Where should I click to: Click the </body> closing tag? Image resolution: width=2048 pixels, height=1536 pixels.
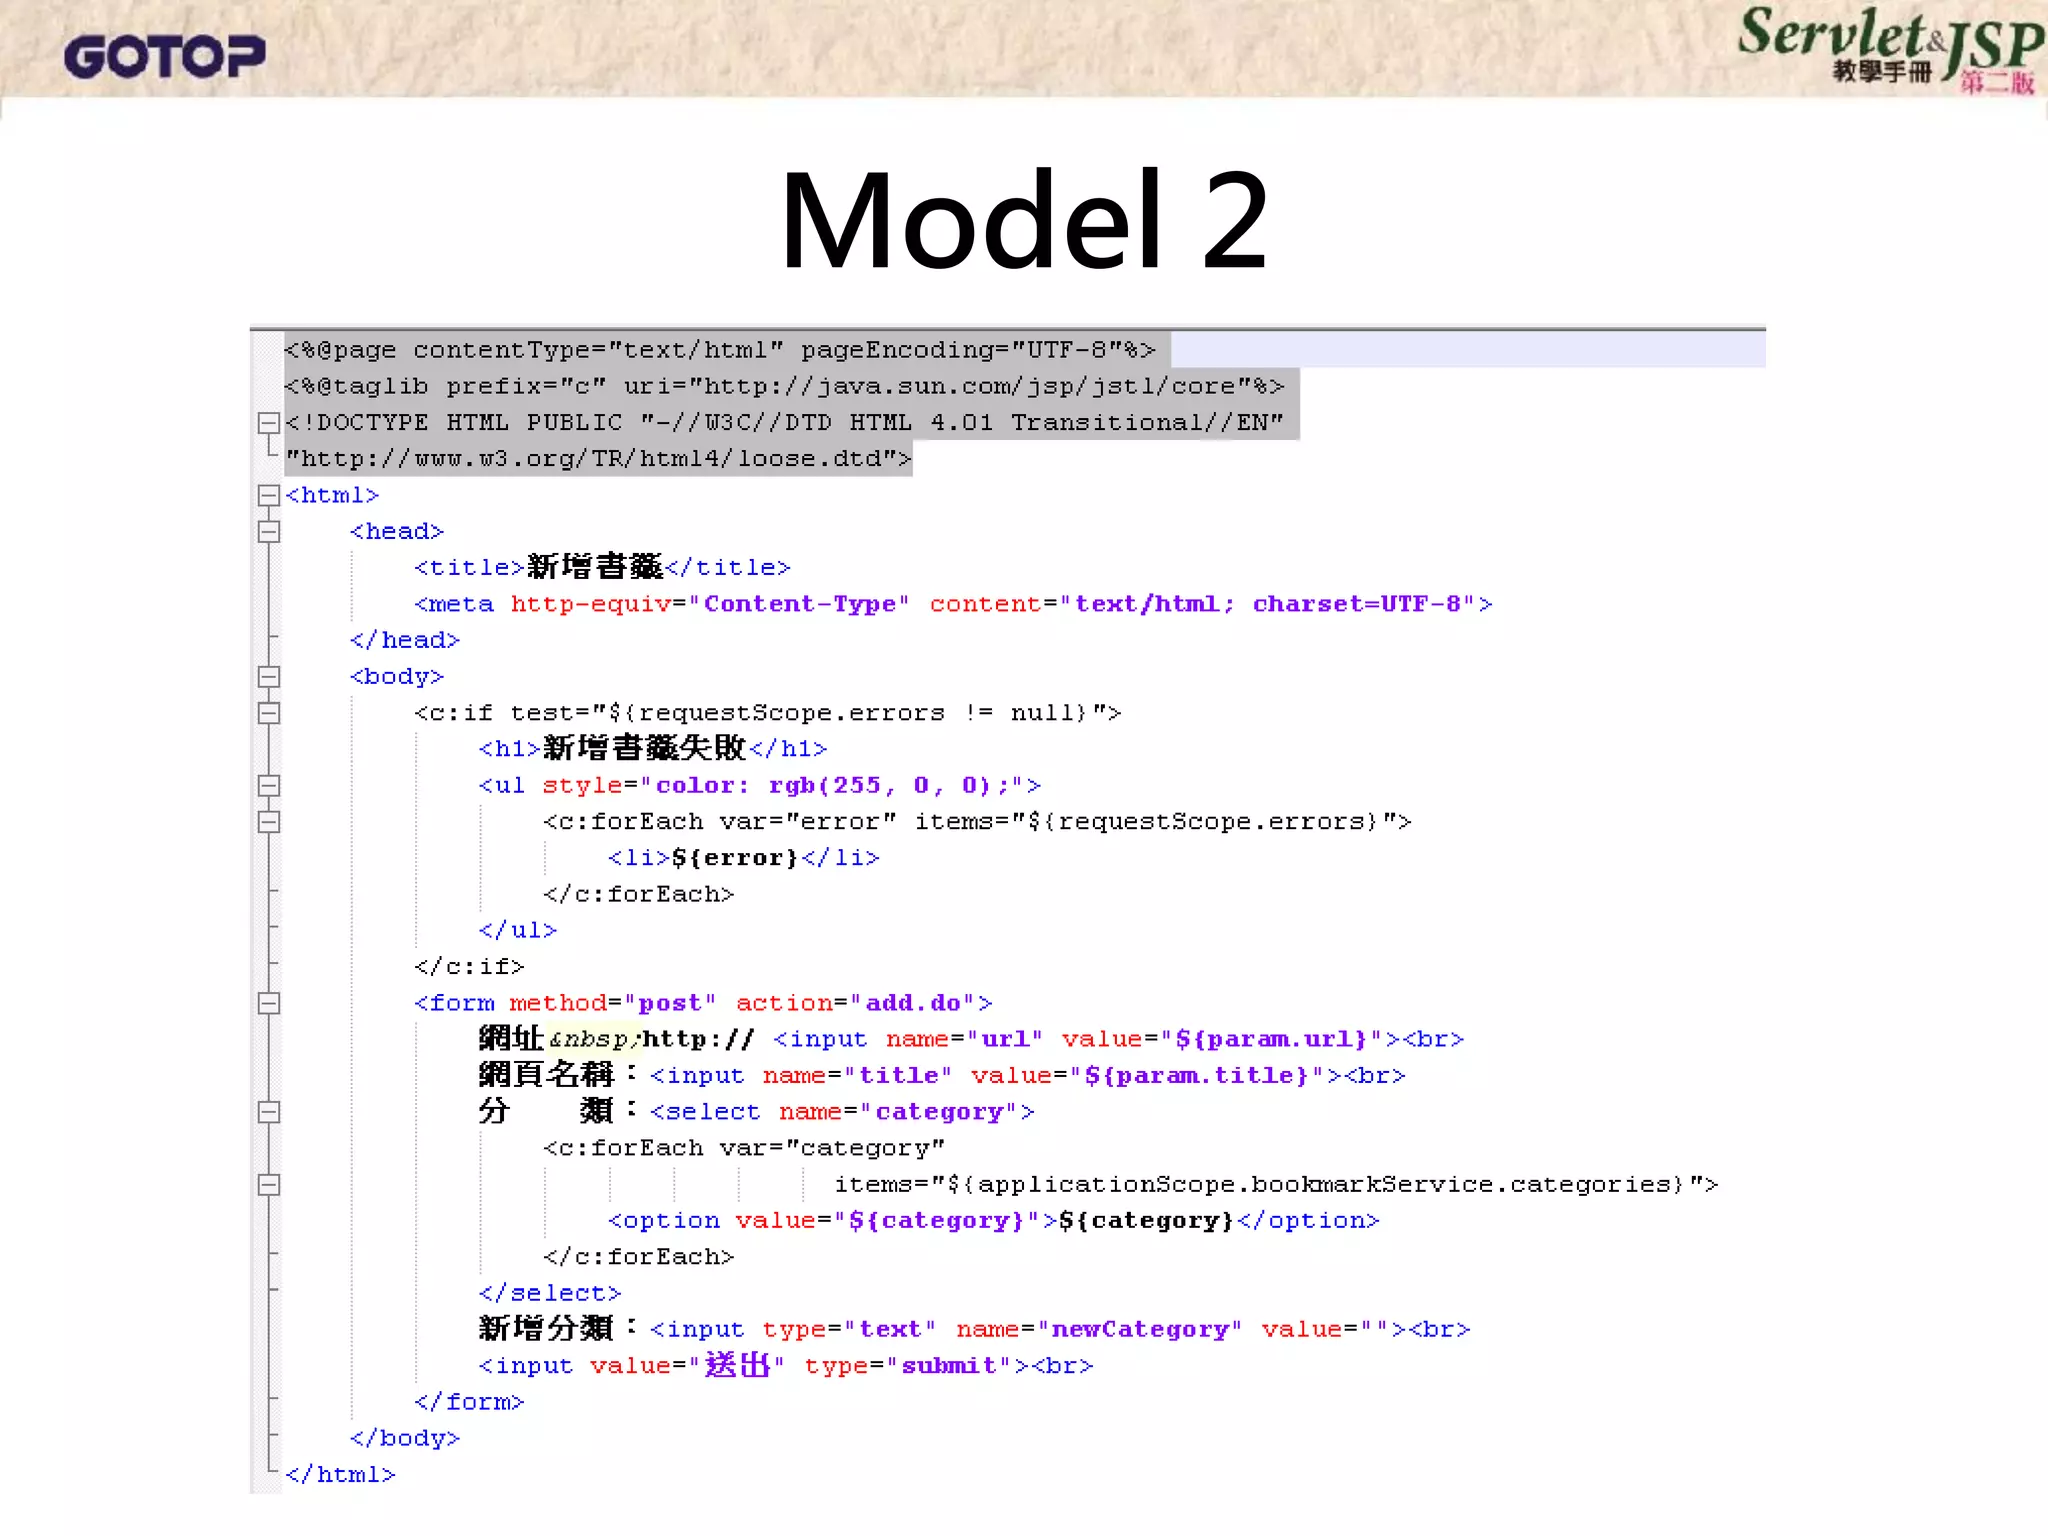point(405,1438)
